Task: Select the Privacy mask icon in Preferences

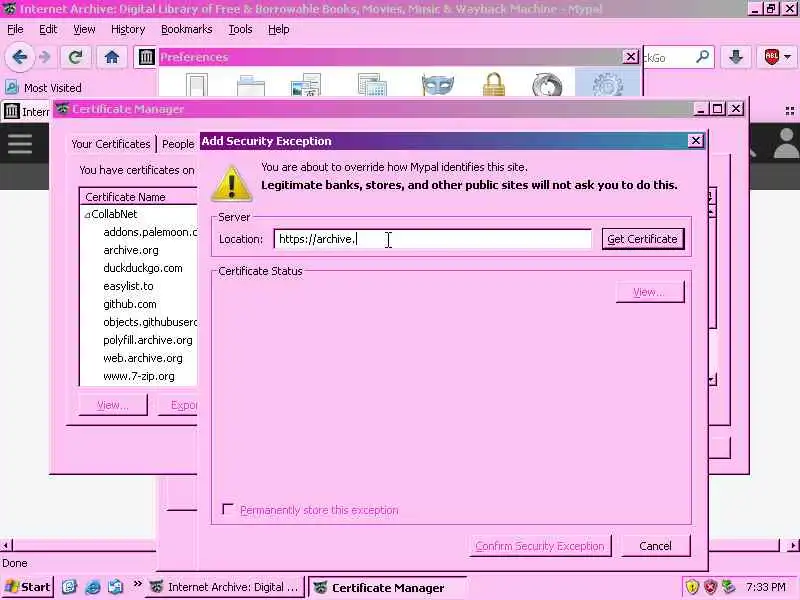Action: coord(438,85)
